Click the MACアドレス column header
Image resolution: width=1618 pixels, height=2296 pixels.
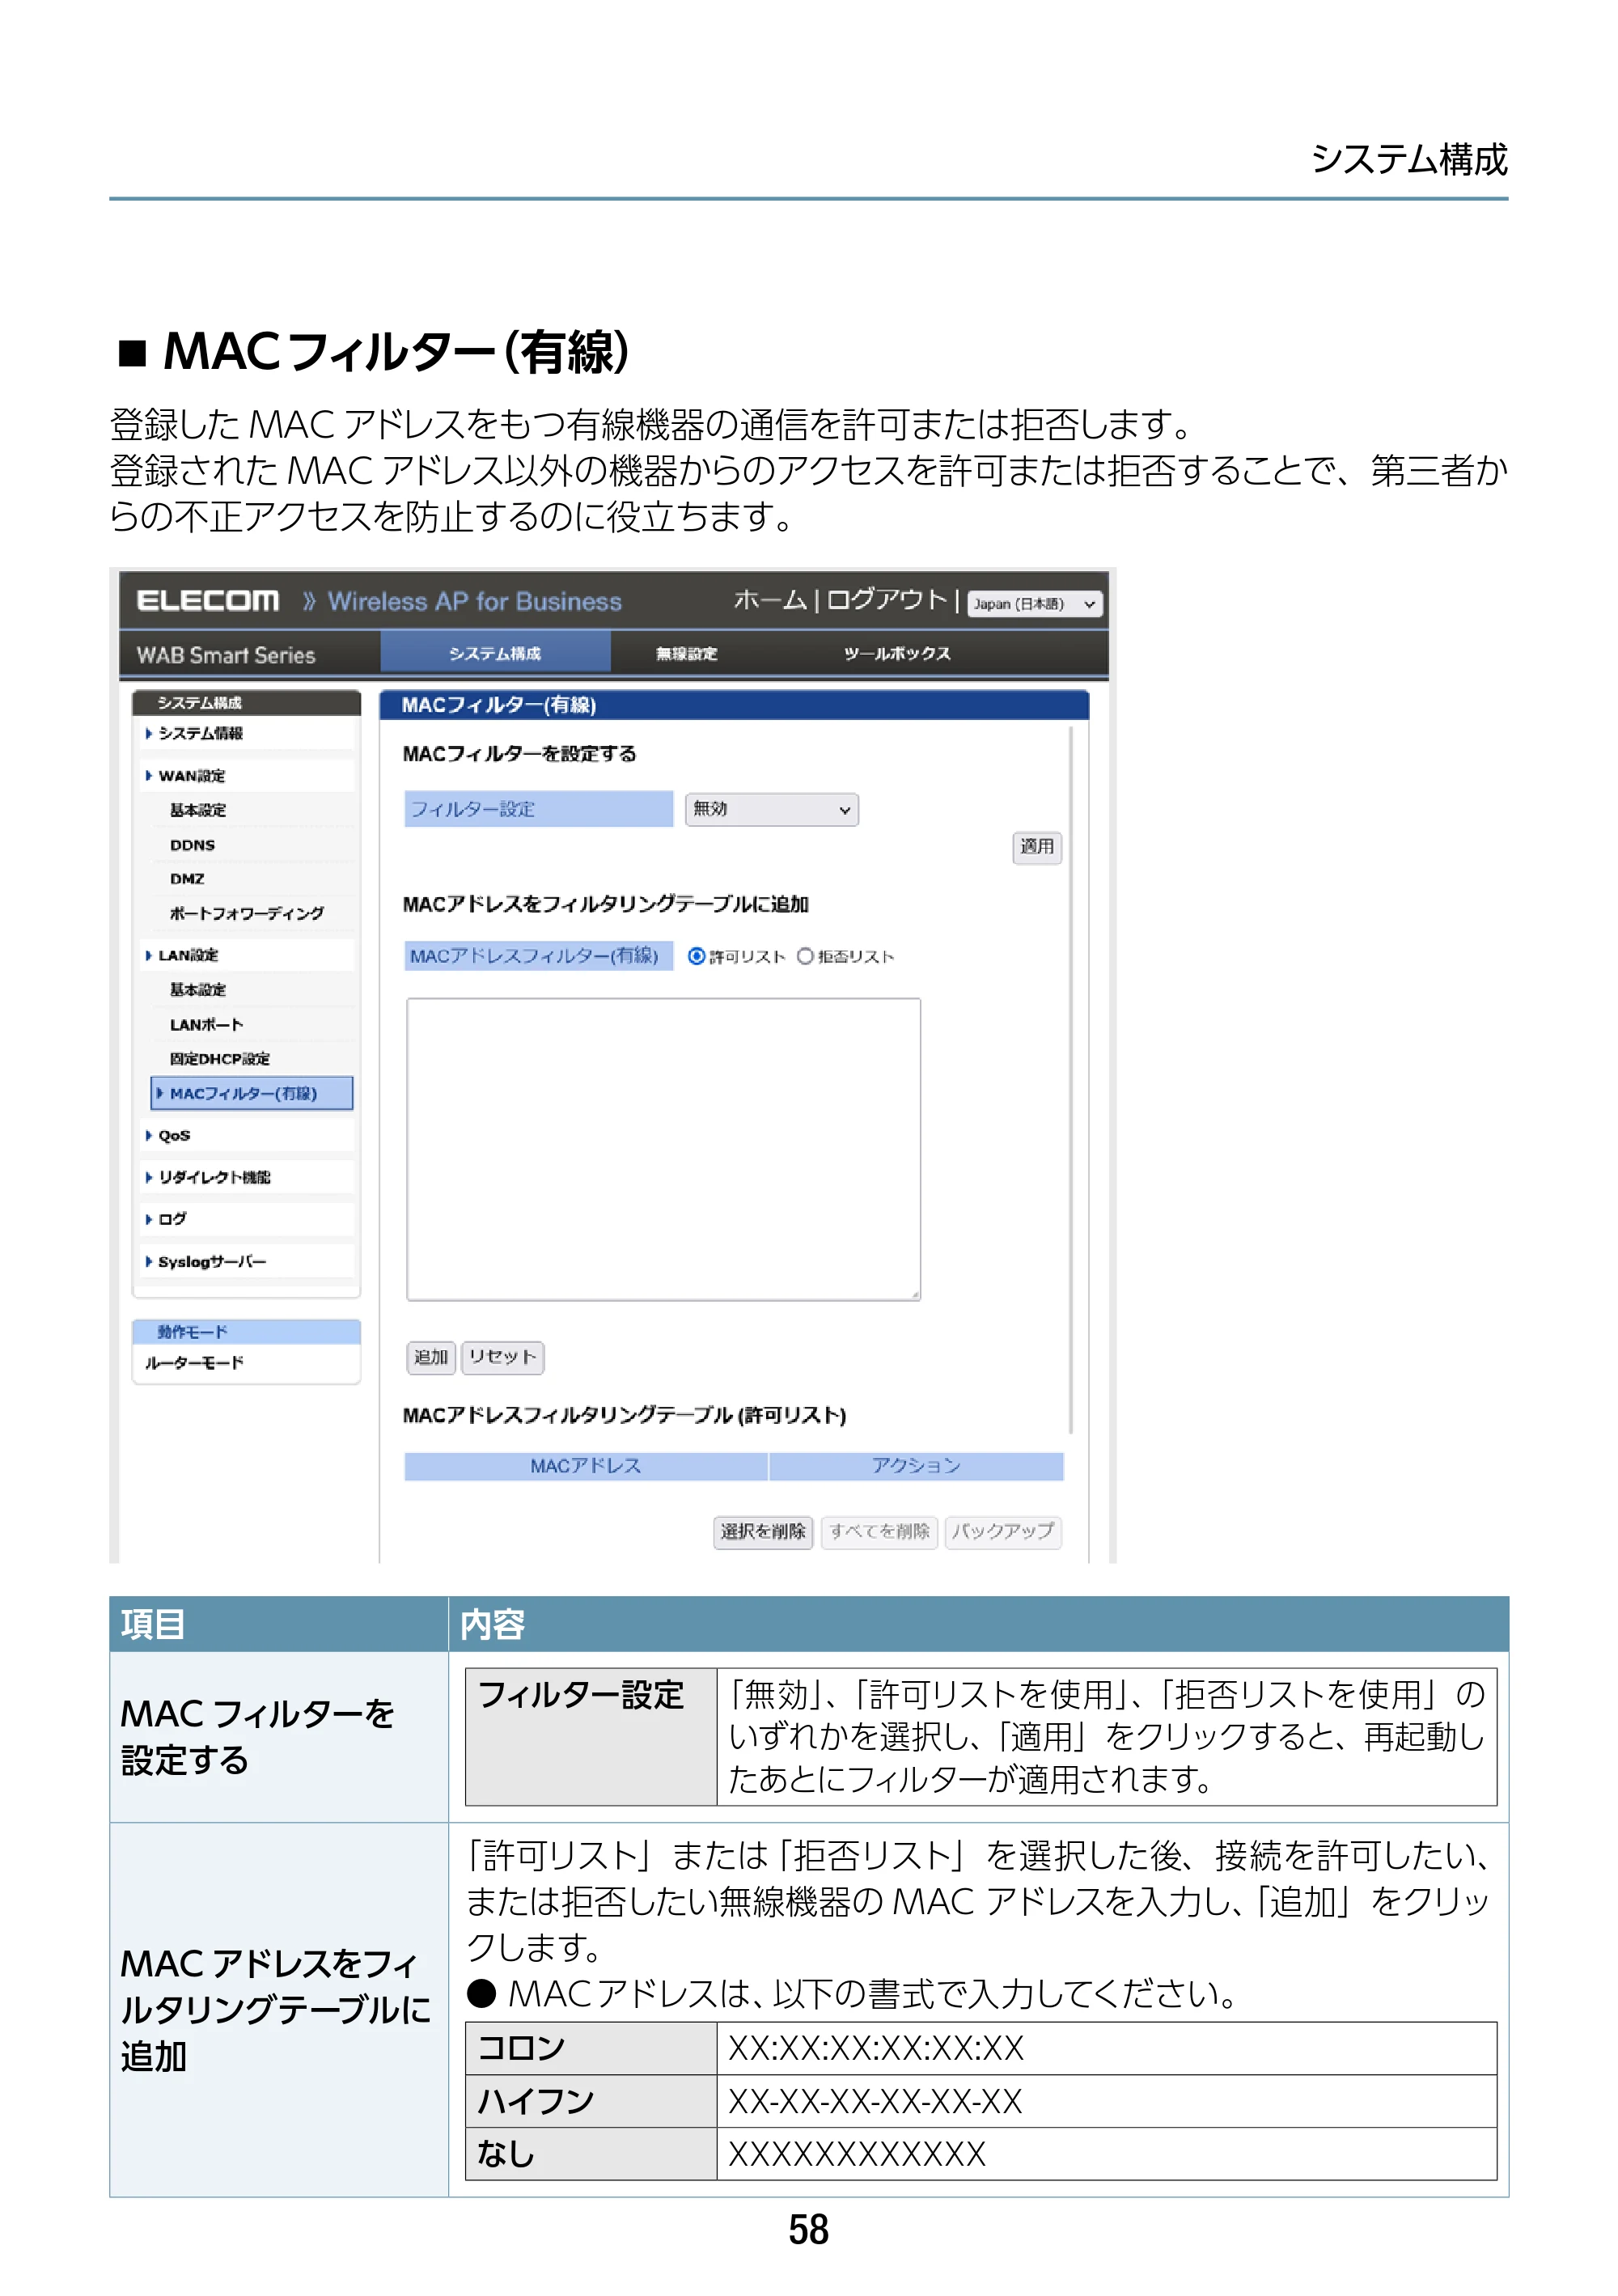[585, 1466]
